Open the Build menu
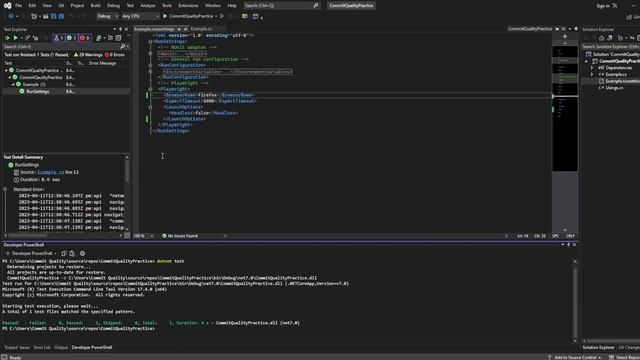The width and height of the screenshot is (640, 360). pos(96,6)
